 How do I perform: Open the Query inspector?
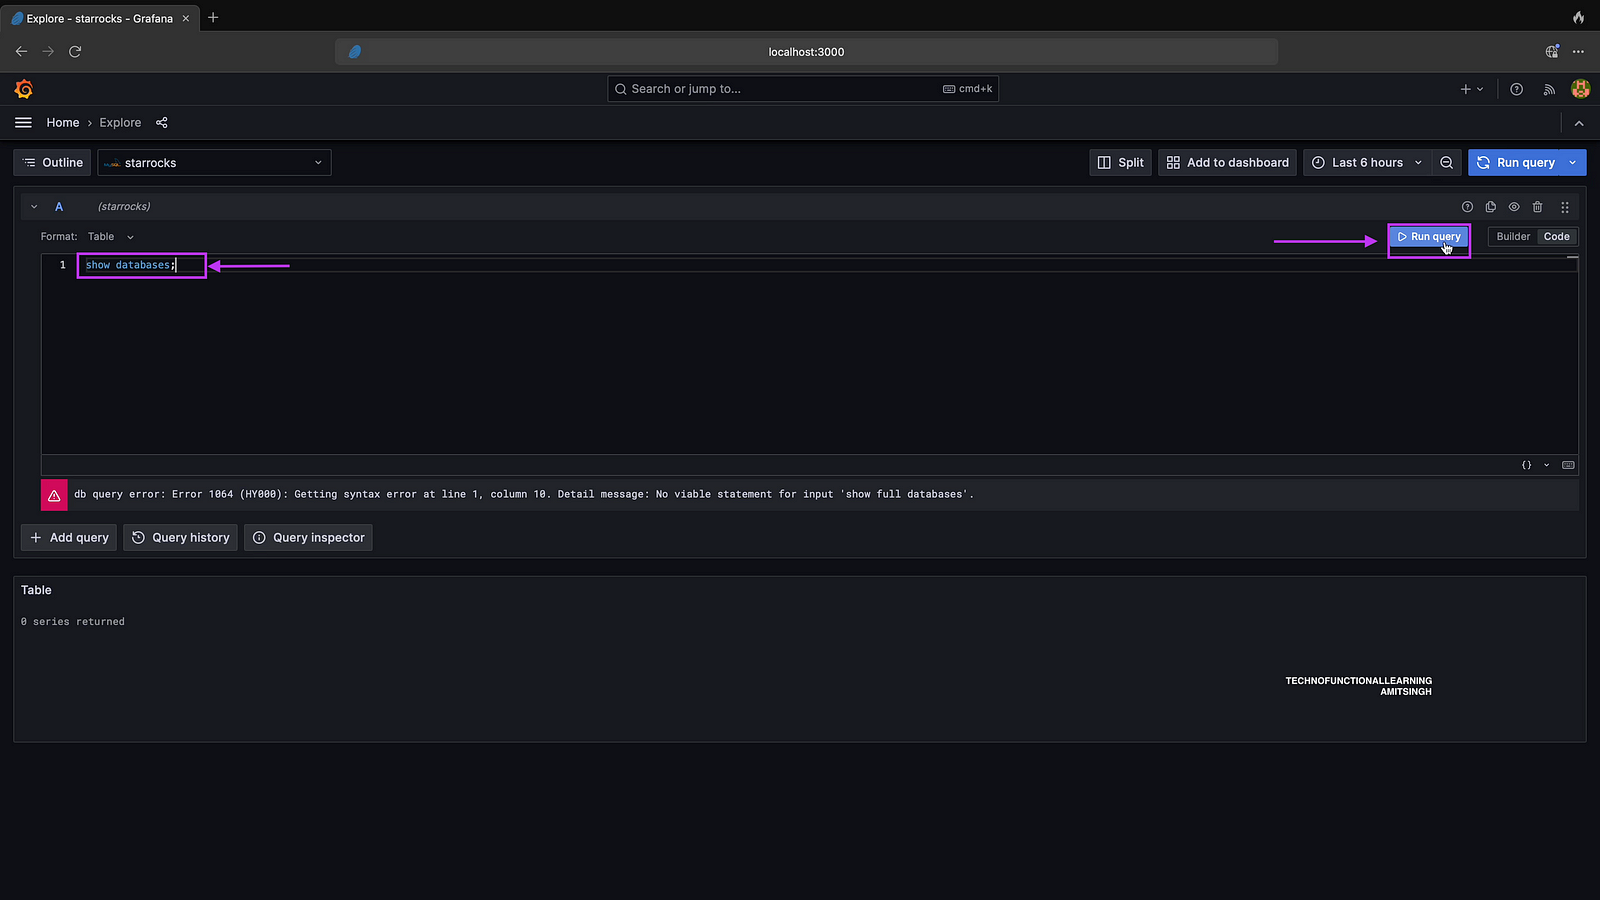tap(308, 538)
